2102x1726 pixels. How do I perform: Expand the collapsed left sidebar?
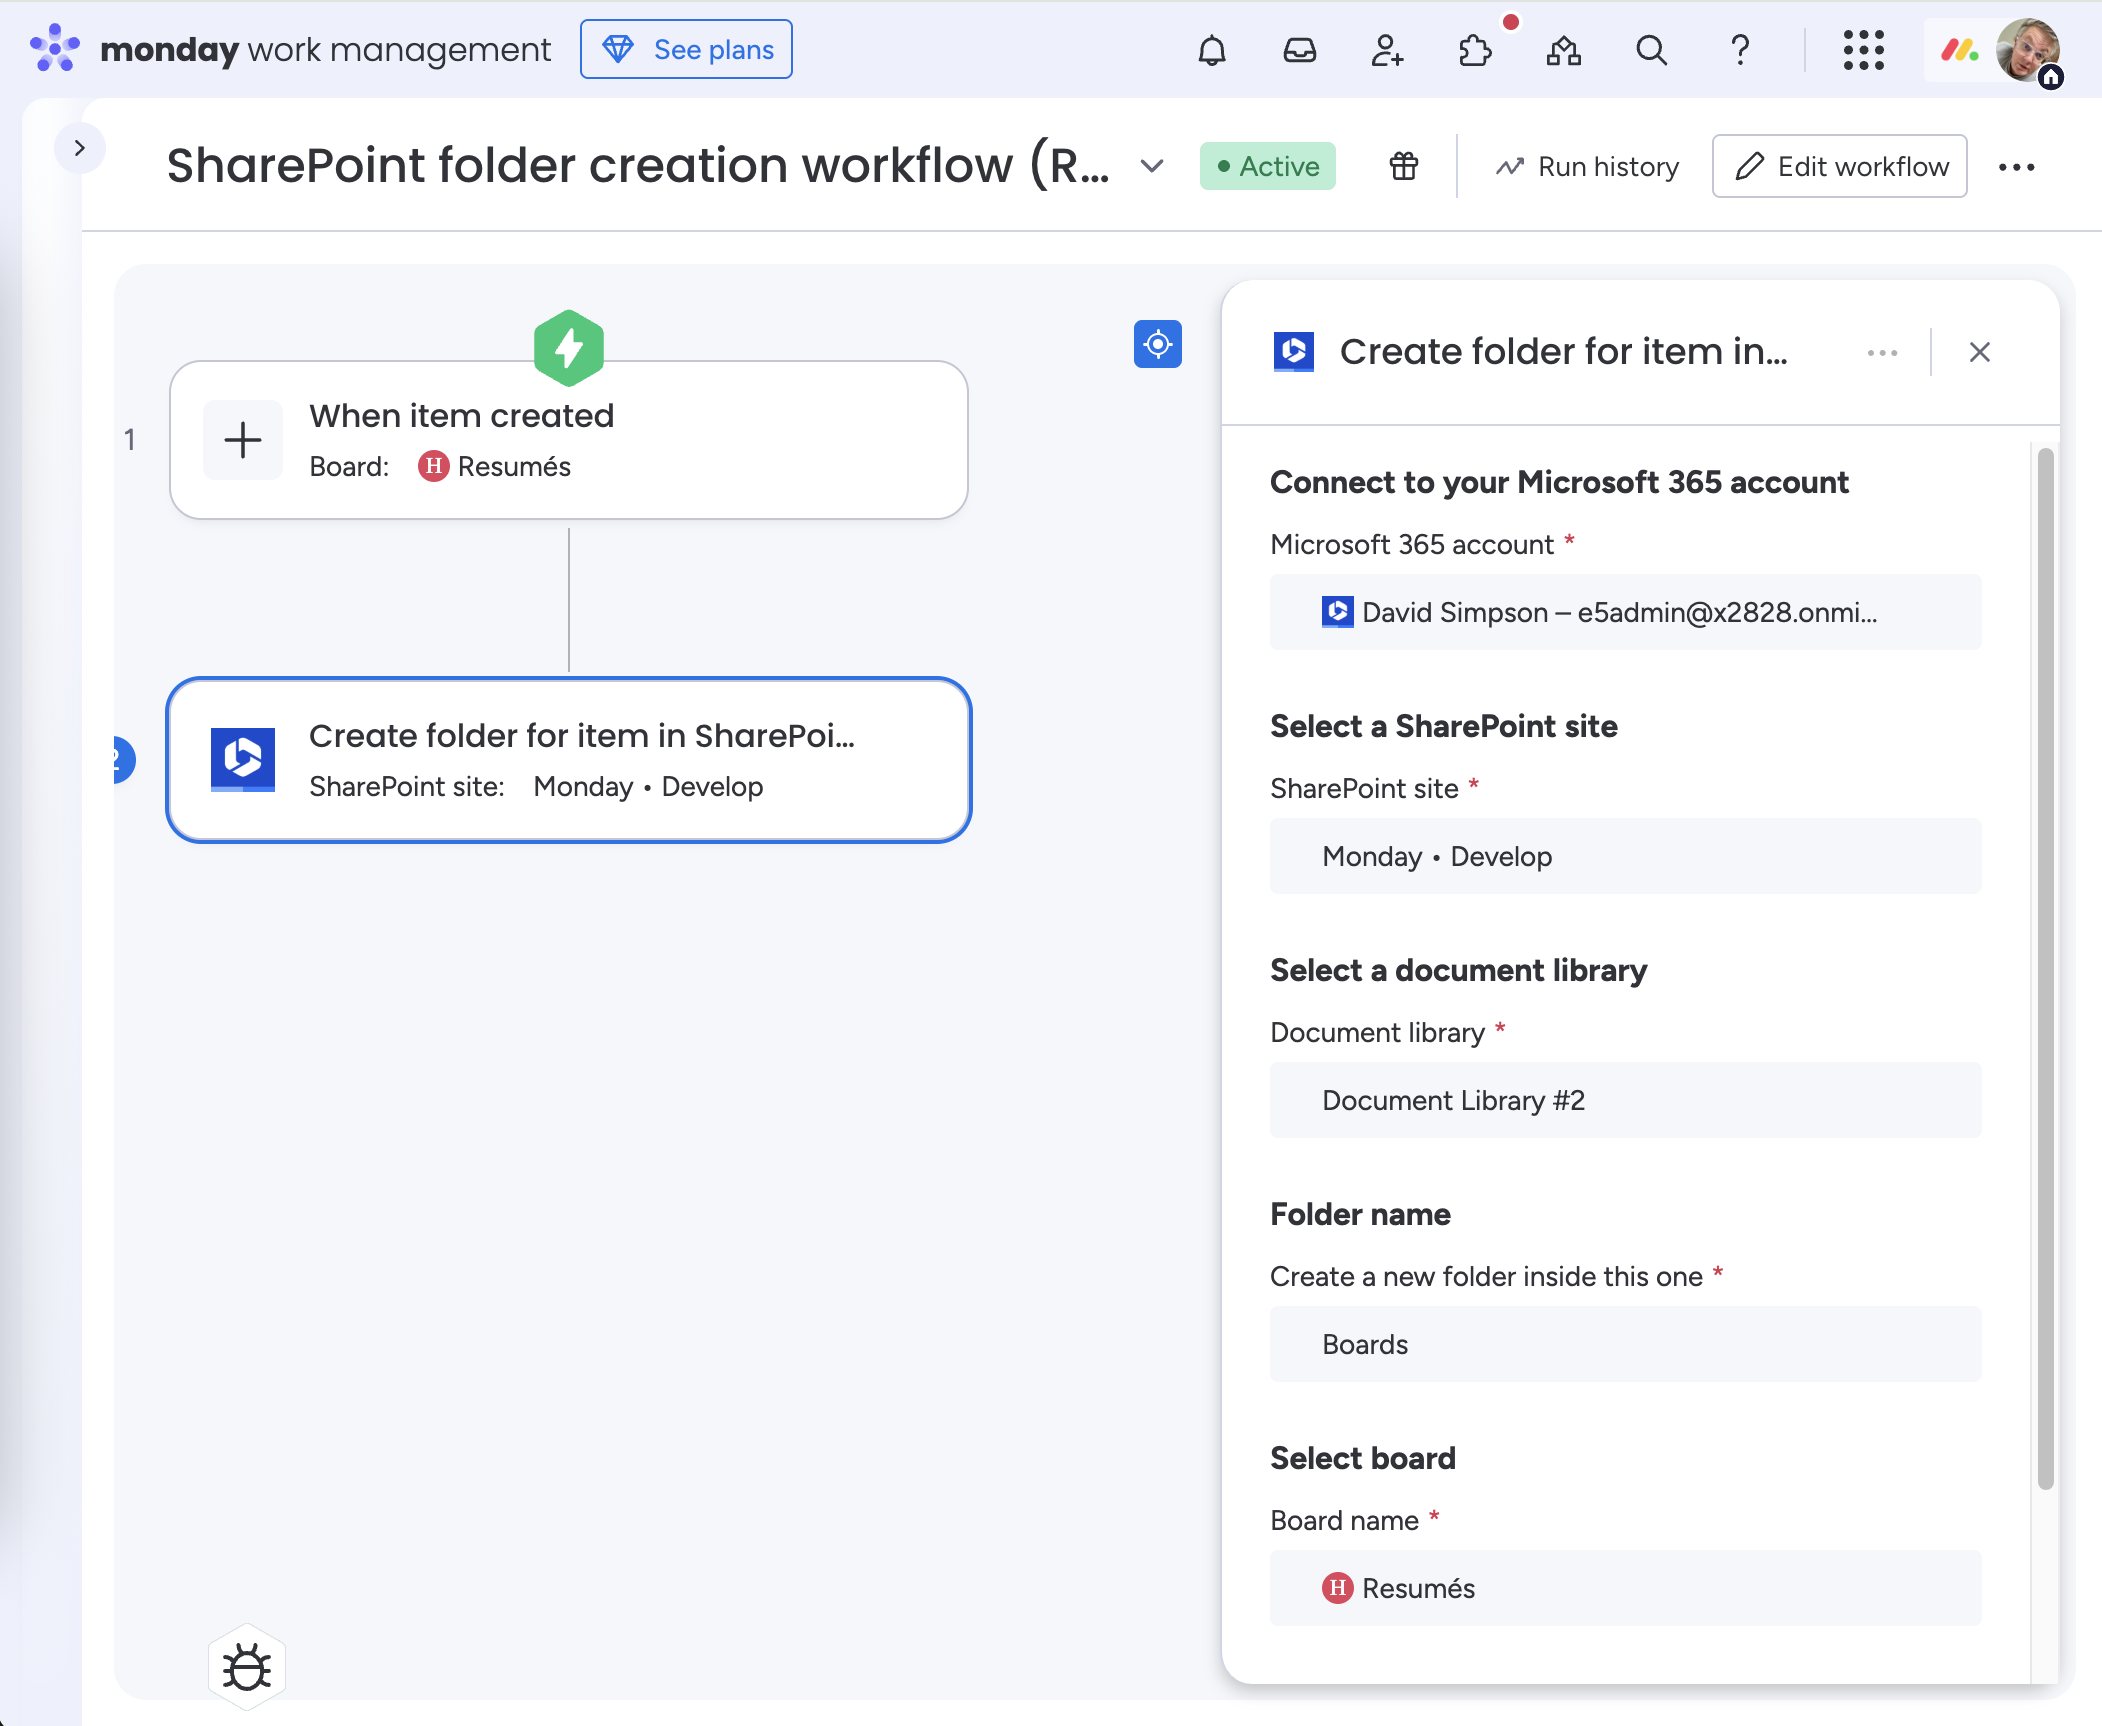point(79,148)
